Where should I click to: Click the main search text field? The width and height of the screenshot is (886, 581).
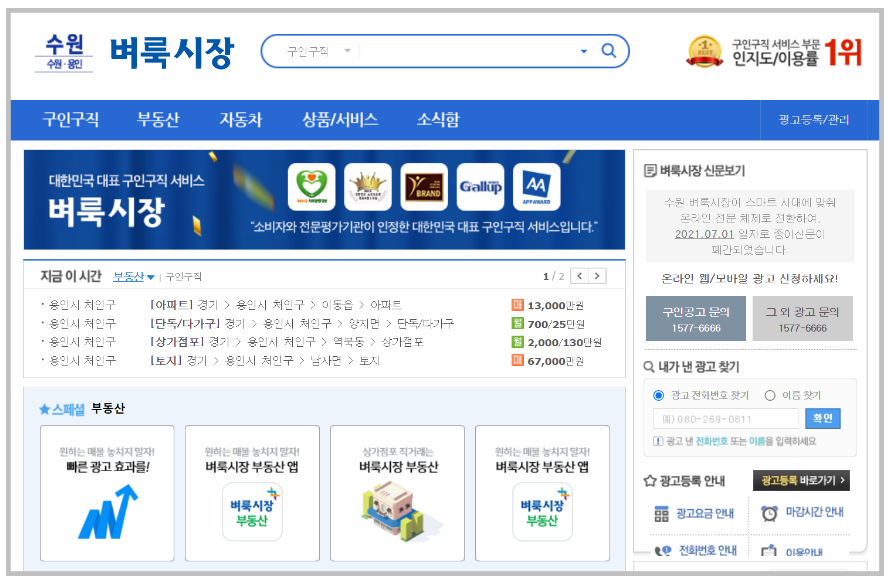pos(468,51)
